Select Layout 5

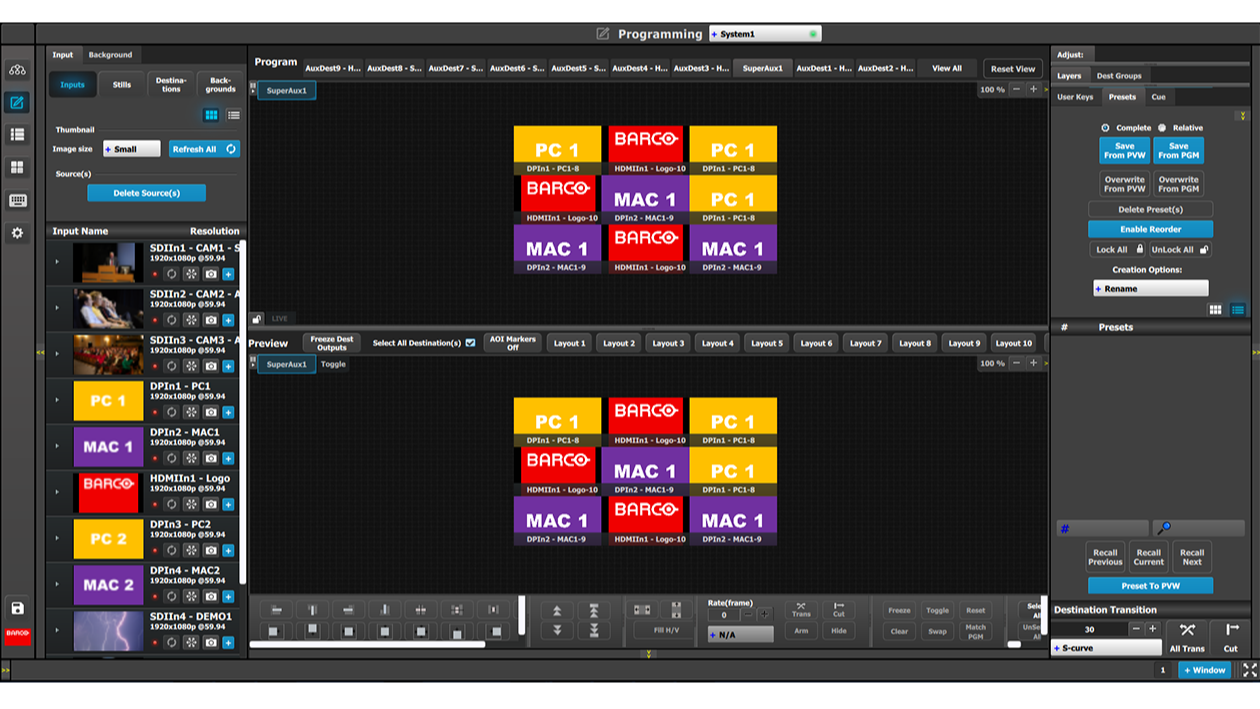(x=767, y=343)
